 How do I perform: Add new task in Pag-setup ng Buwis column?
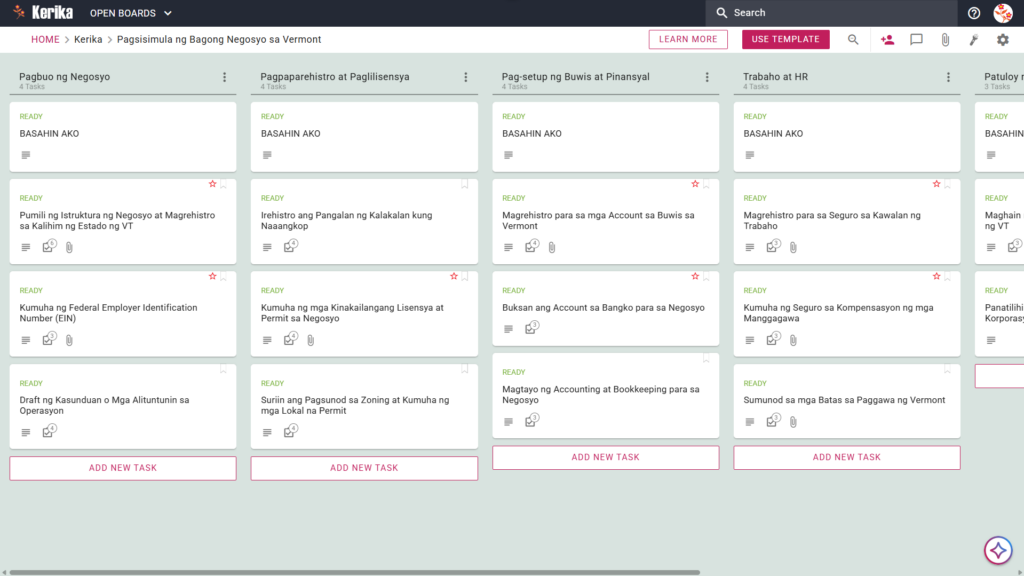[605, 458]
